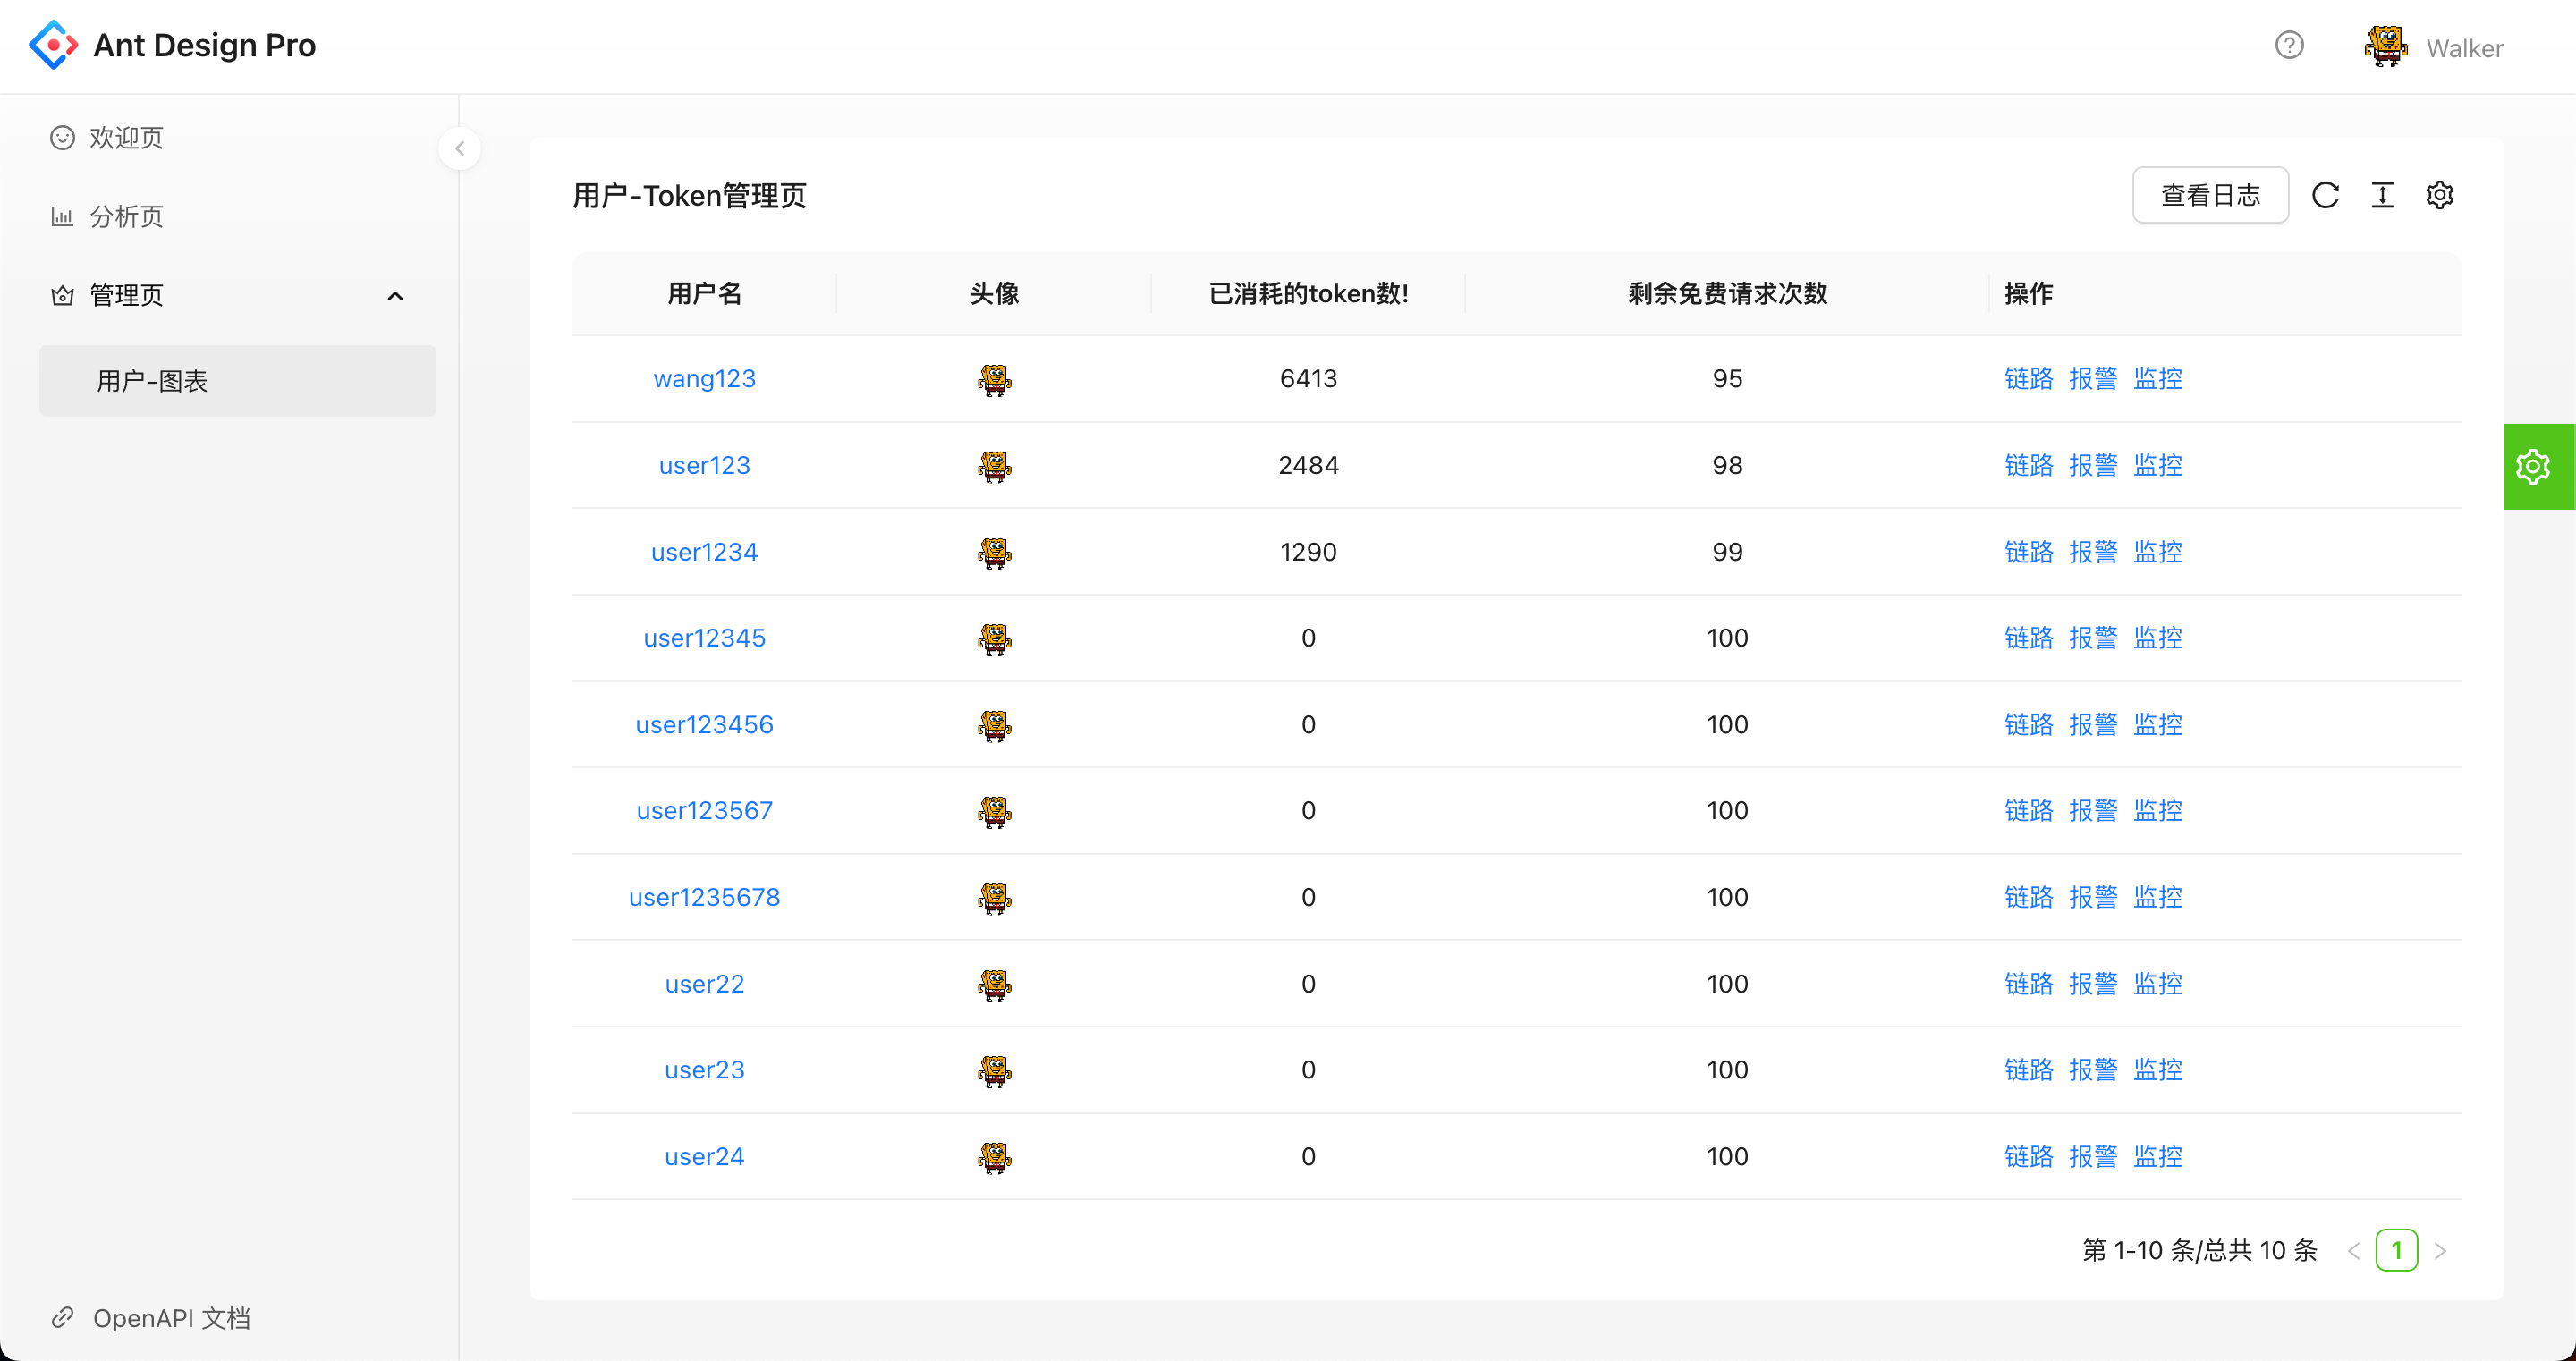Click 监控 in the user1235678 row
Screen dimensions: 2576x1361
[x=2158, y=898]
